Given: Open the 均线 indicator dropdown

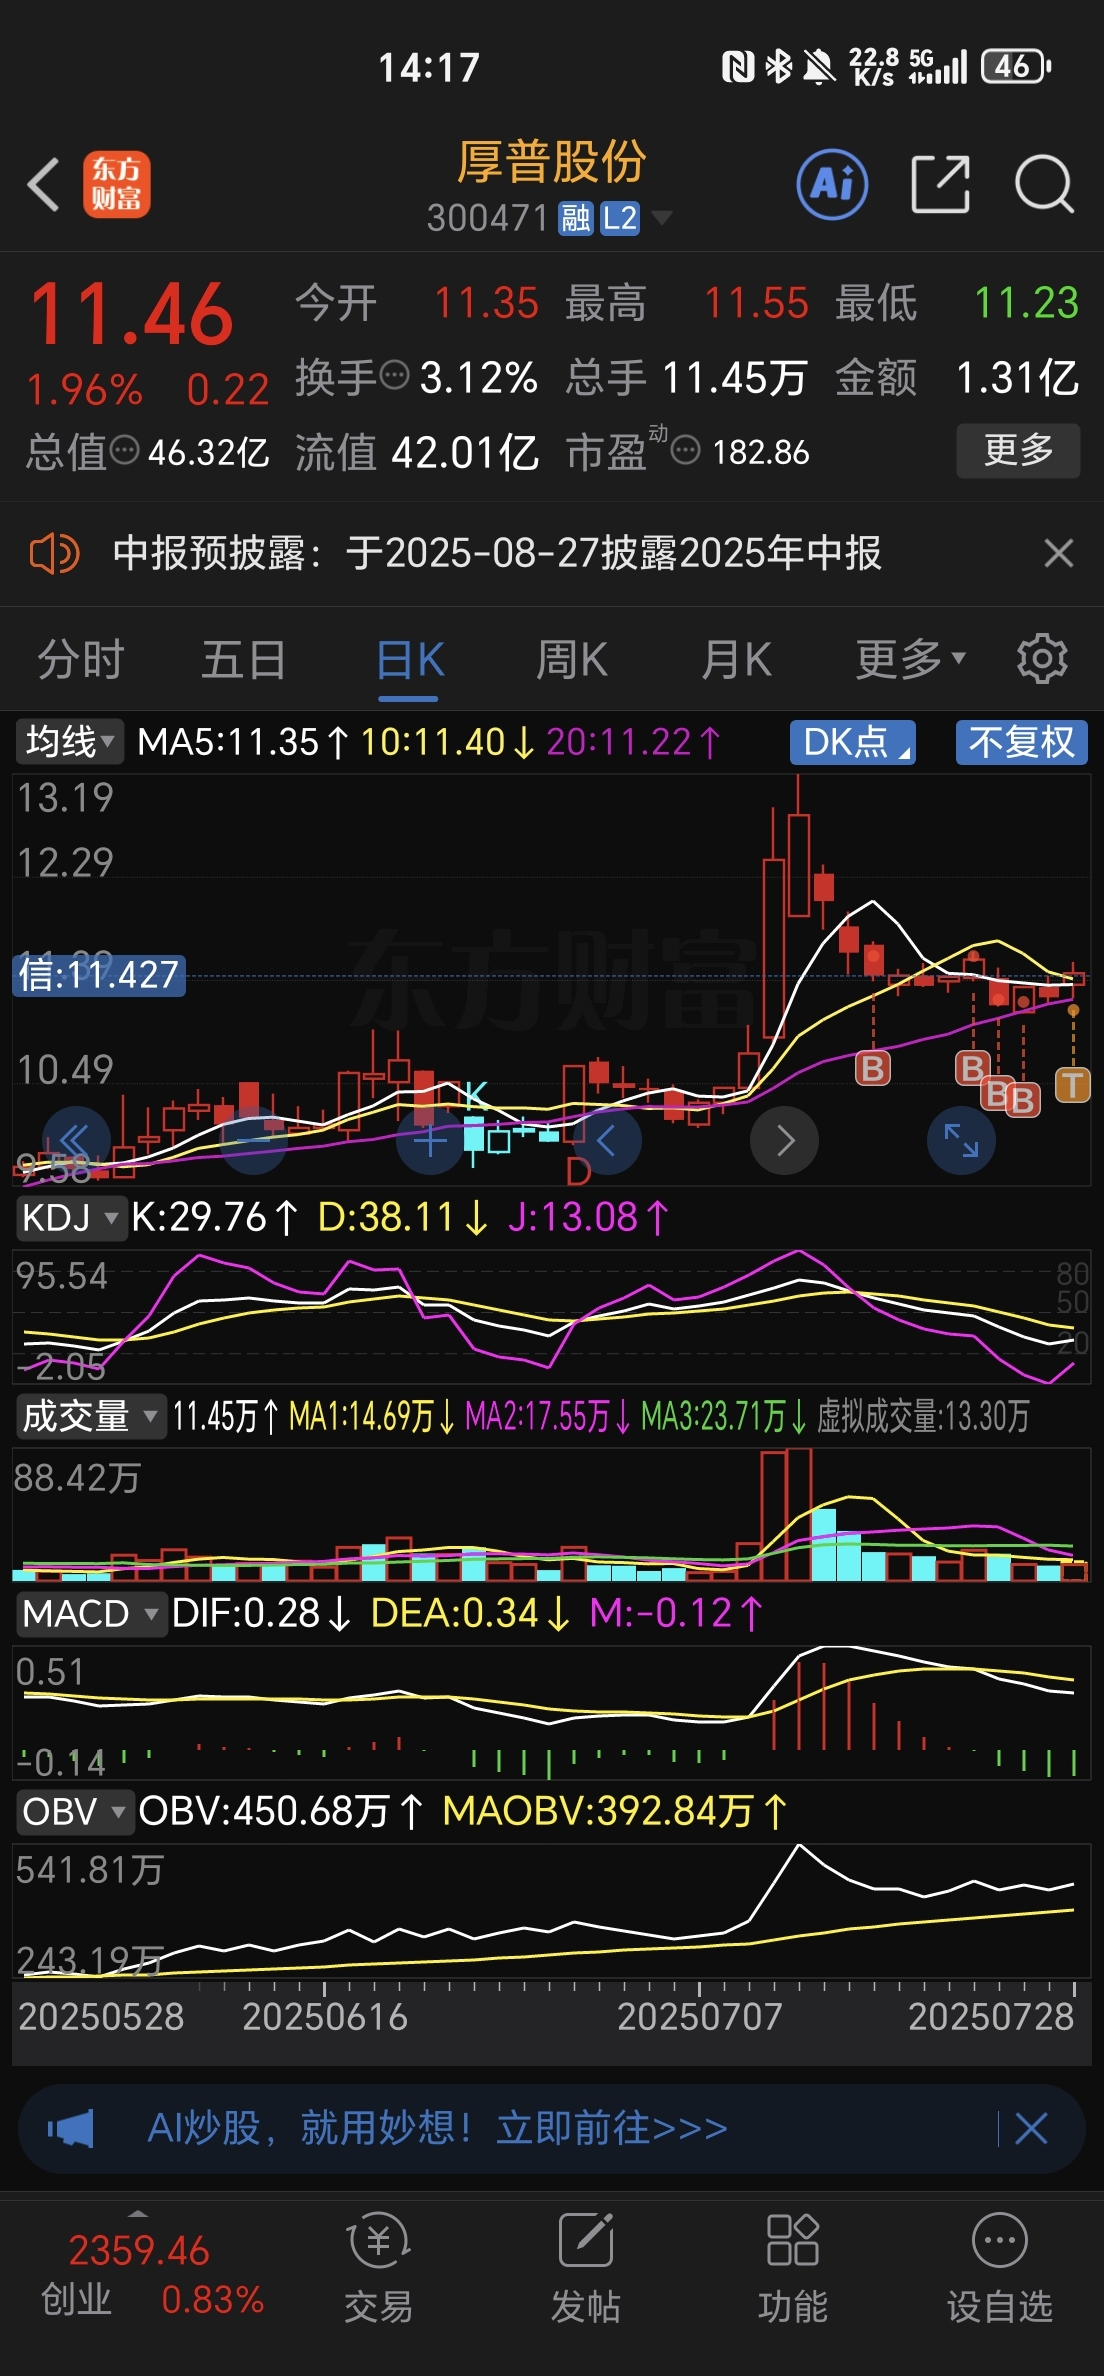Looking at the screenshot, I should pos(69,742).
